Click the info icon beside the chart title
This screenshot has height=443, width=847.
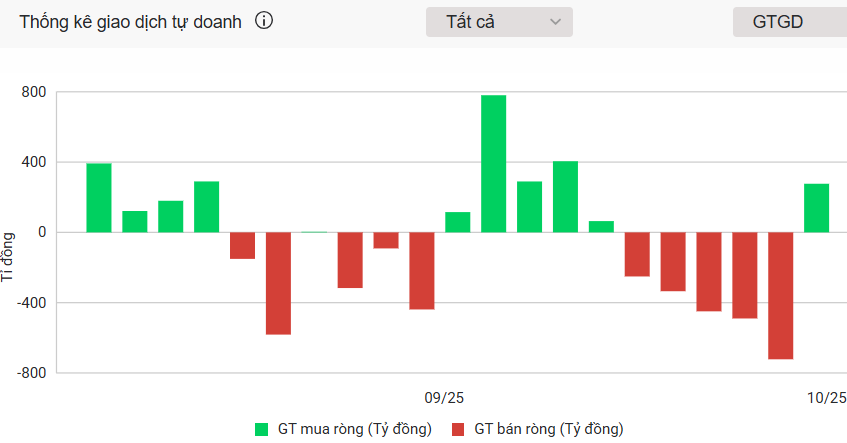click(264, 21)
